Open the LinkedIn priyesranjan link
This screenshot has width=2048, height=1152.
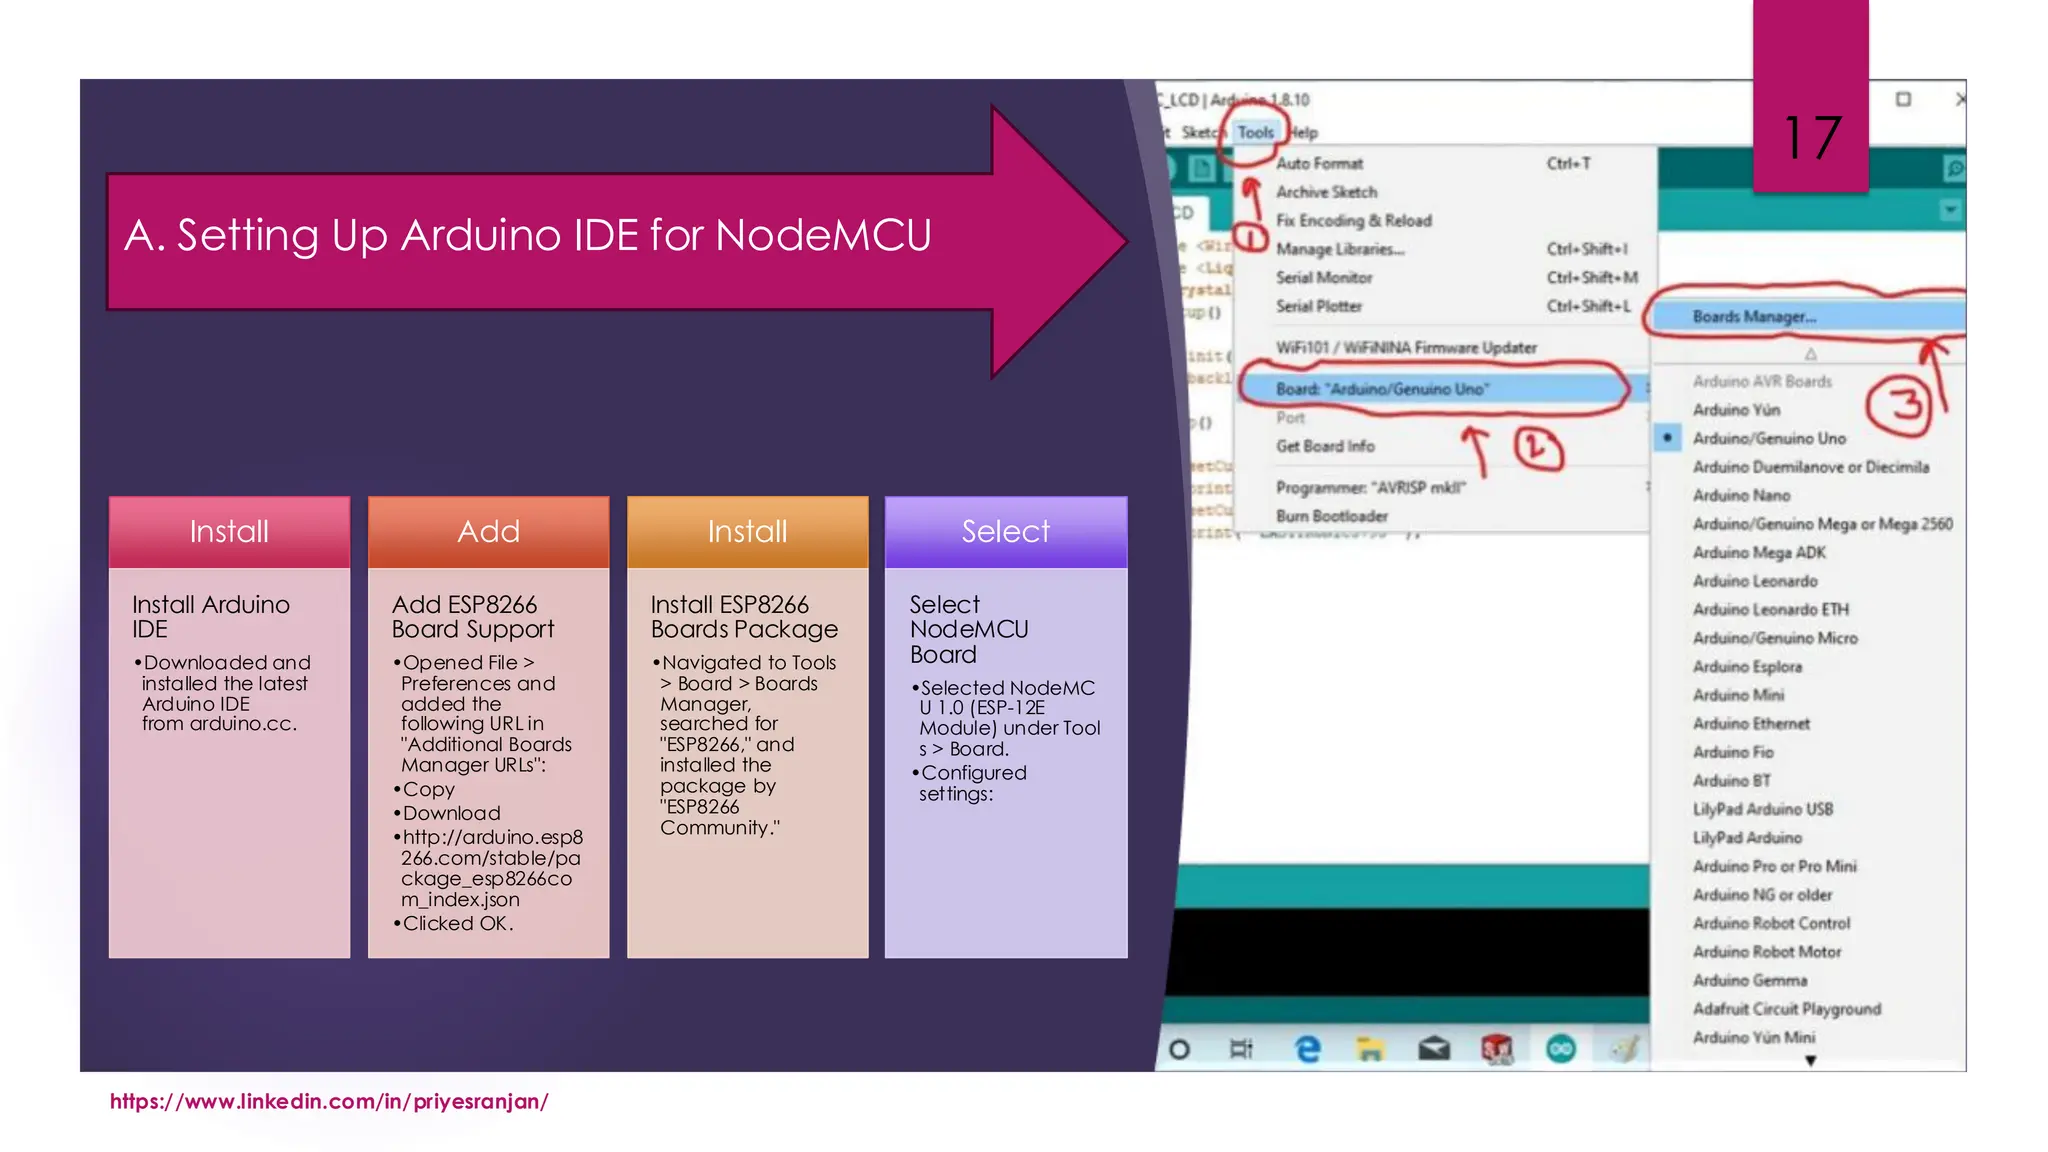click(x=329, y=1101)
